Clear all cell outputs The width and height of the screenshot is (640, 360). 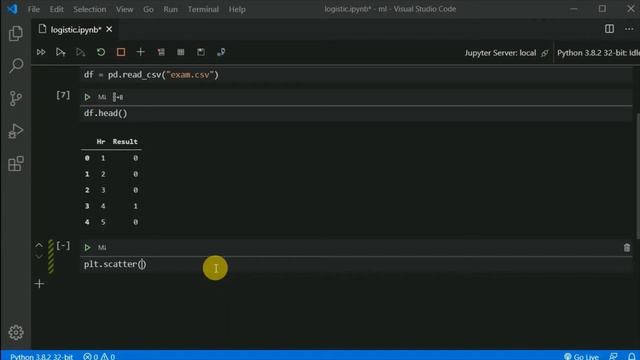161,52
